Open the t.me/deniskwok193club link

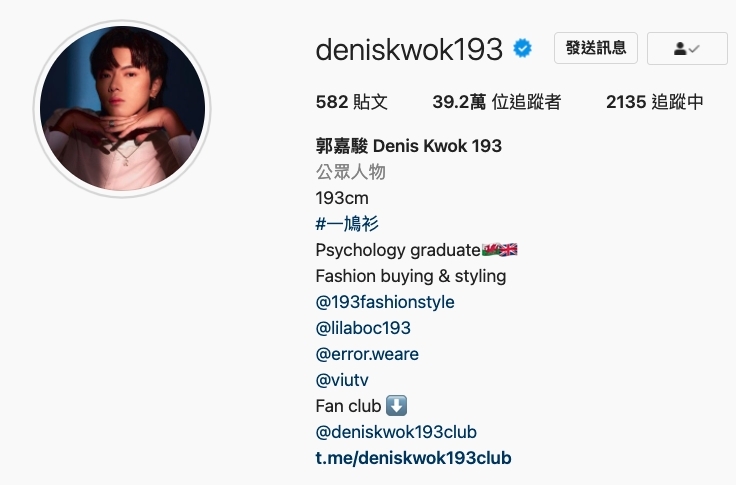(414, 458)
